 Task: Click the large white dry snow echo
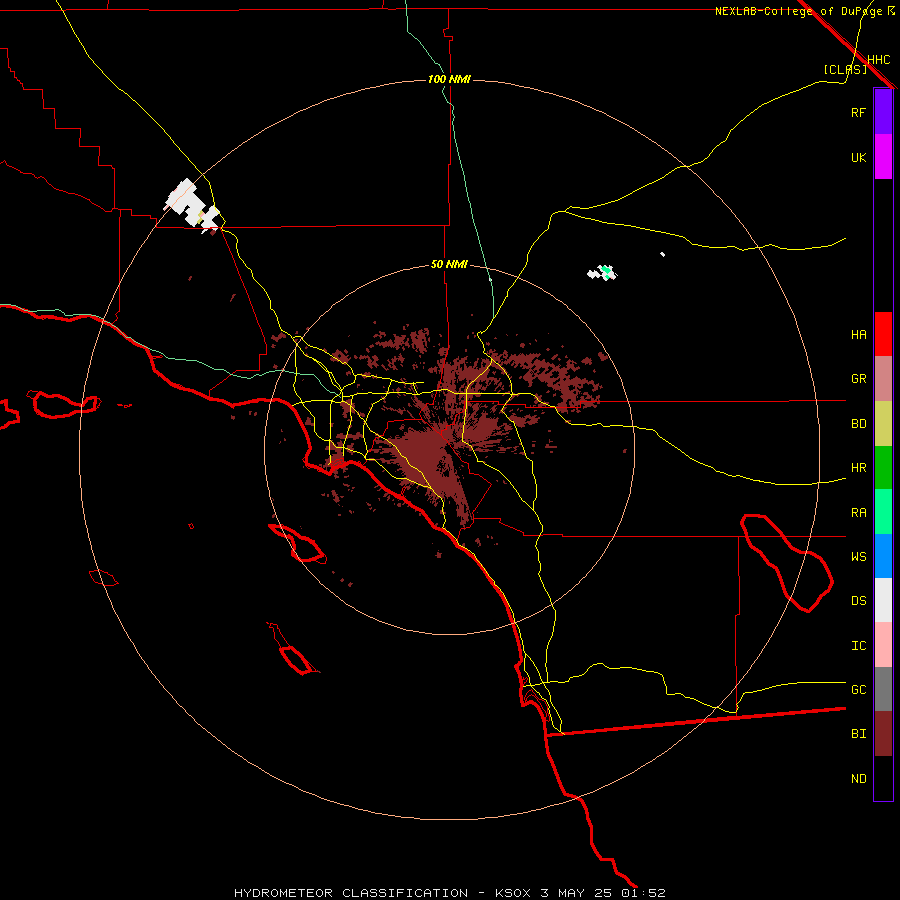pyautogui.click(x=192, y=205)
